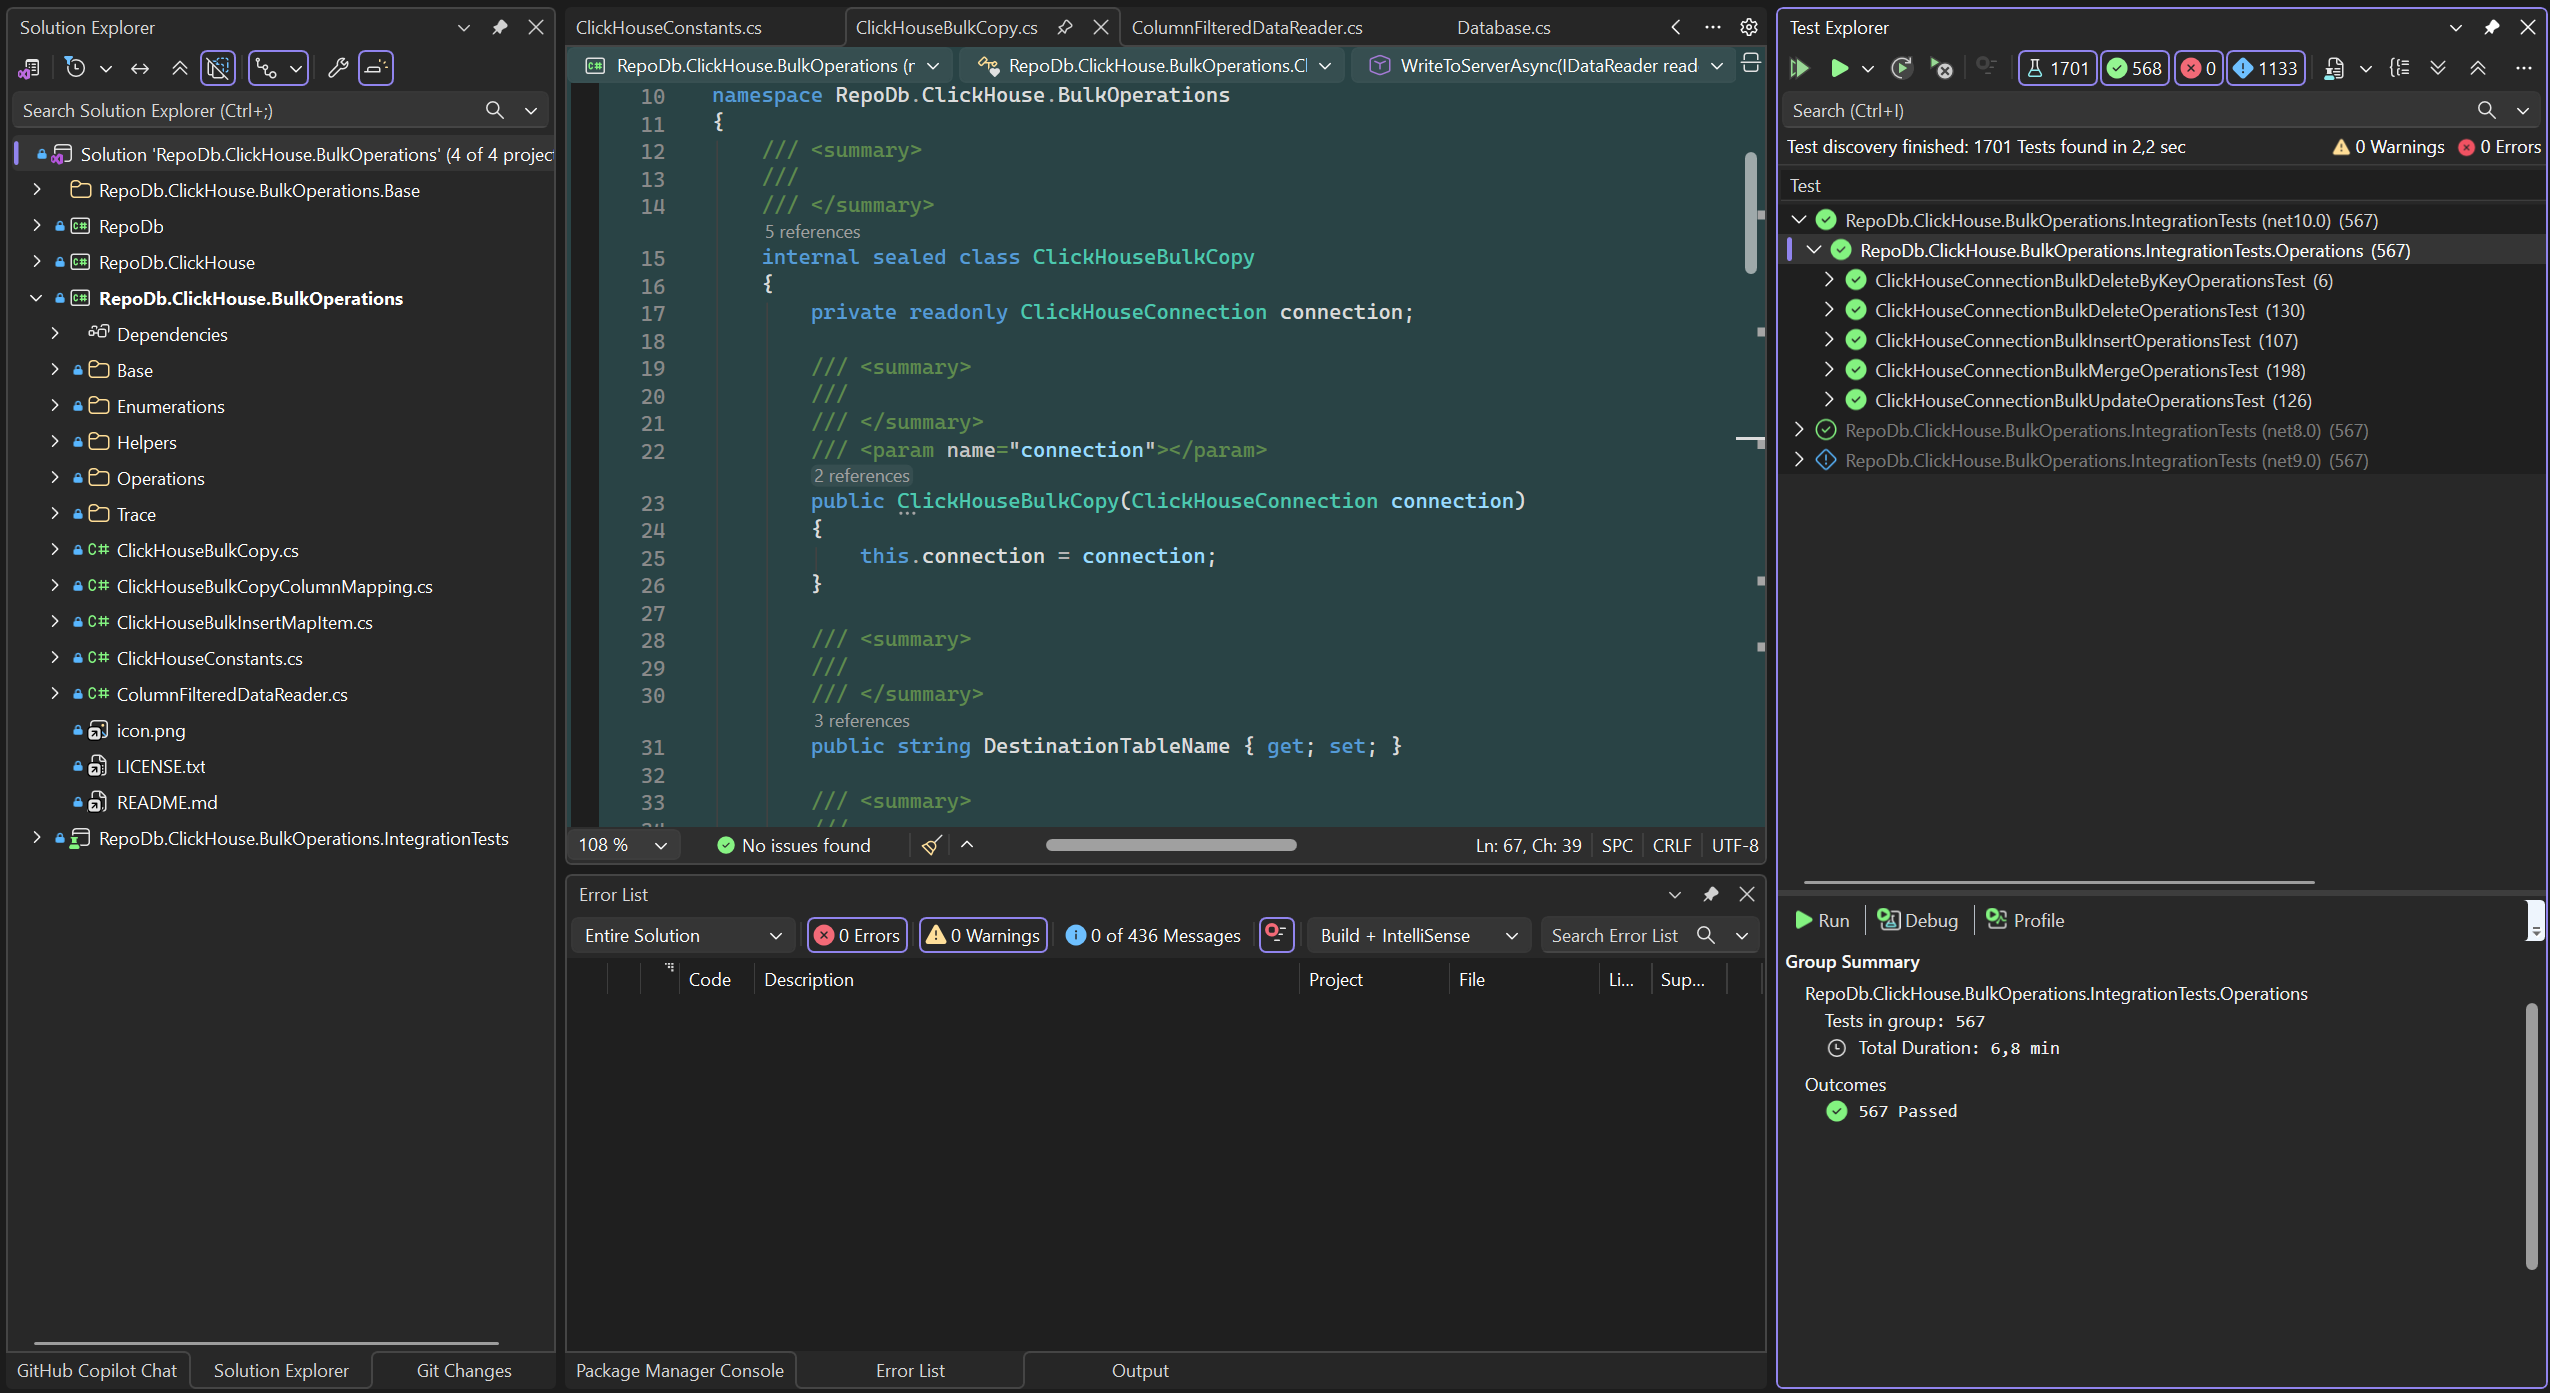Toggle the Git branch view button
This screenshot has width=2550, height=1393.
[x=267, y=68]
